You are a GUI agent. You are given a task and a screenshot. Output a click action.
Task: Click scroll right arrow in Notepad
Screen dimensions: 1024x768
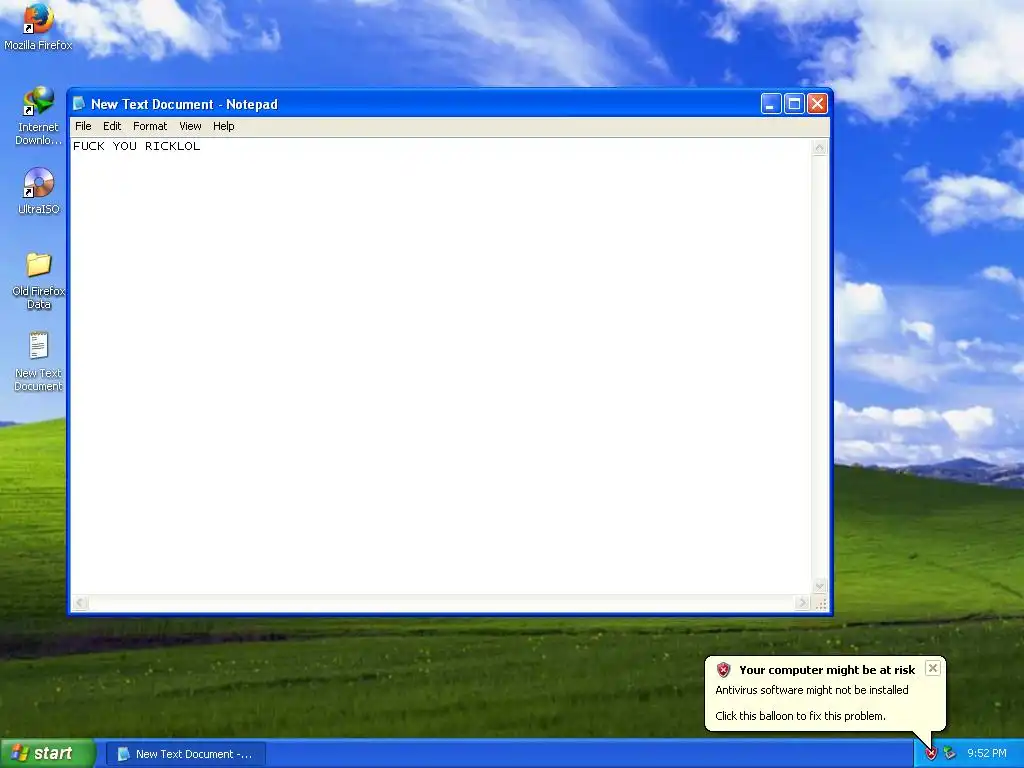803,603
